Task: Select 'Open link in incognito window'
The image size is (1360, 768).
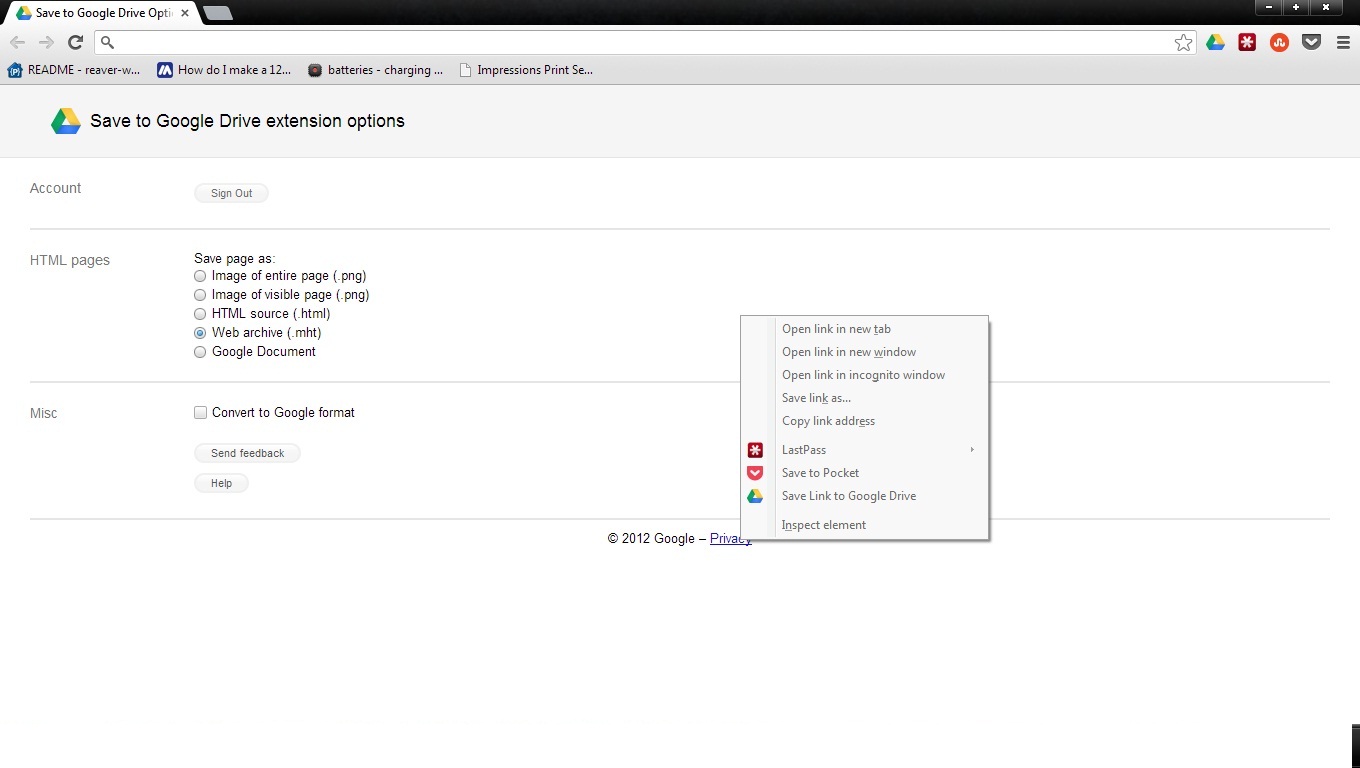Action: click(864, 375)
